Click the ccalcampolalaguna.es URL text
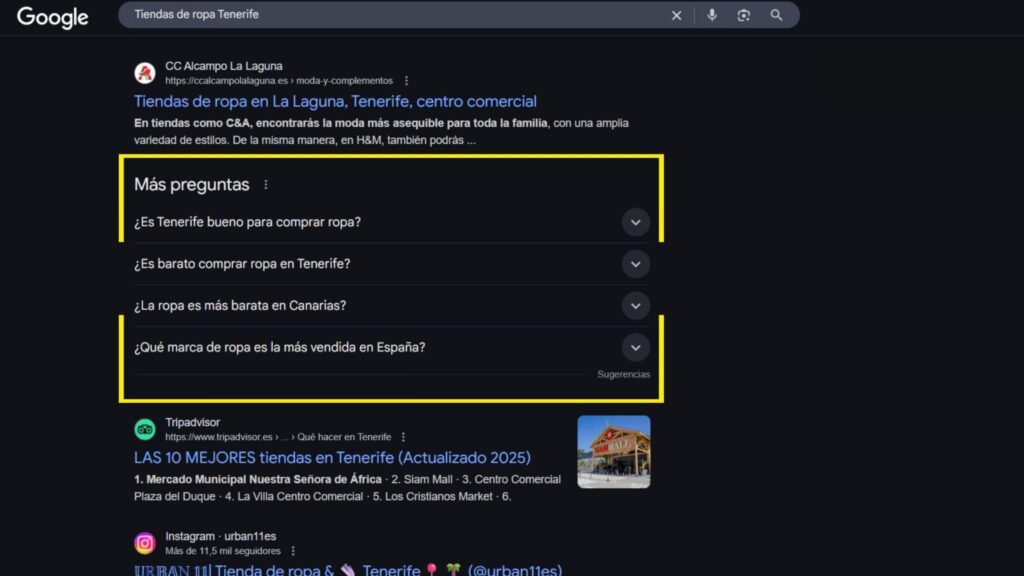Image resolution: width=1024 pixels, height=576 pixels. (279, 81)
